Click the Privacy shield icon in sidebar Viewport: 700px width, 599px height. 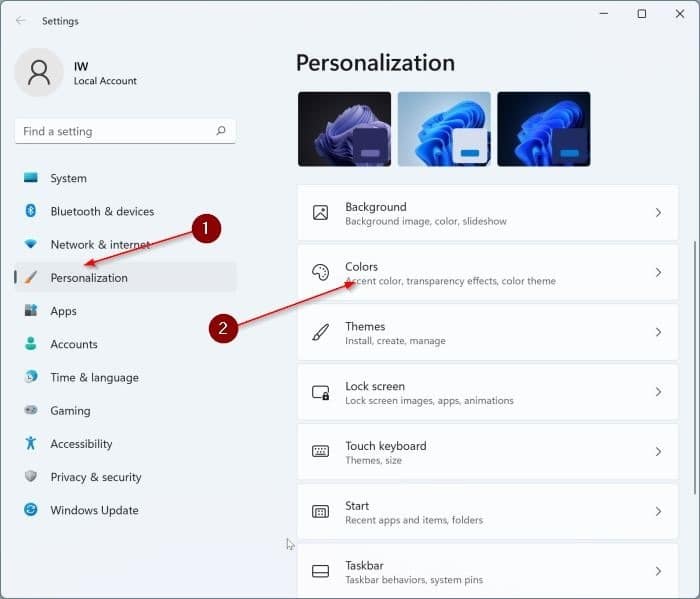31,476
